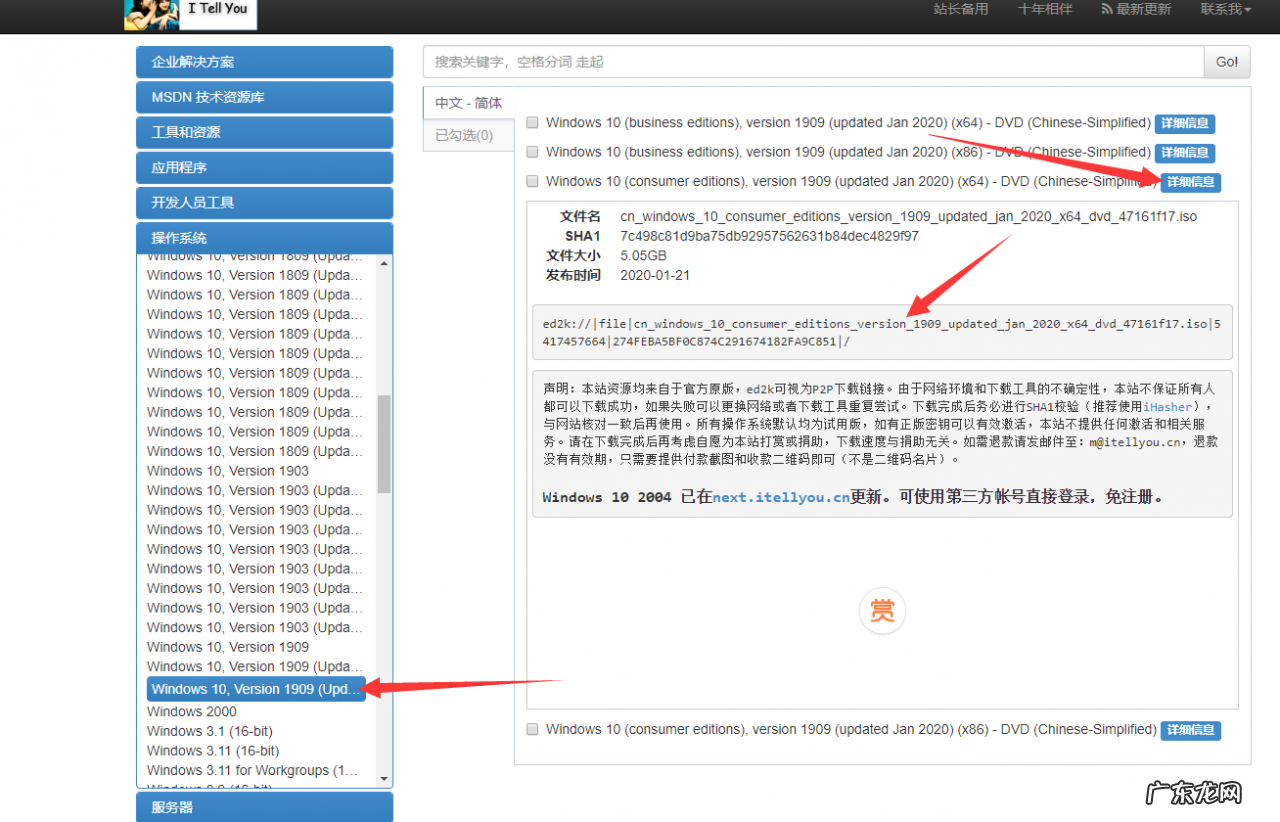Viewport: 1280px width, 822px height.
Task: Click the I Tell You logo
Action: 190,14
